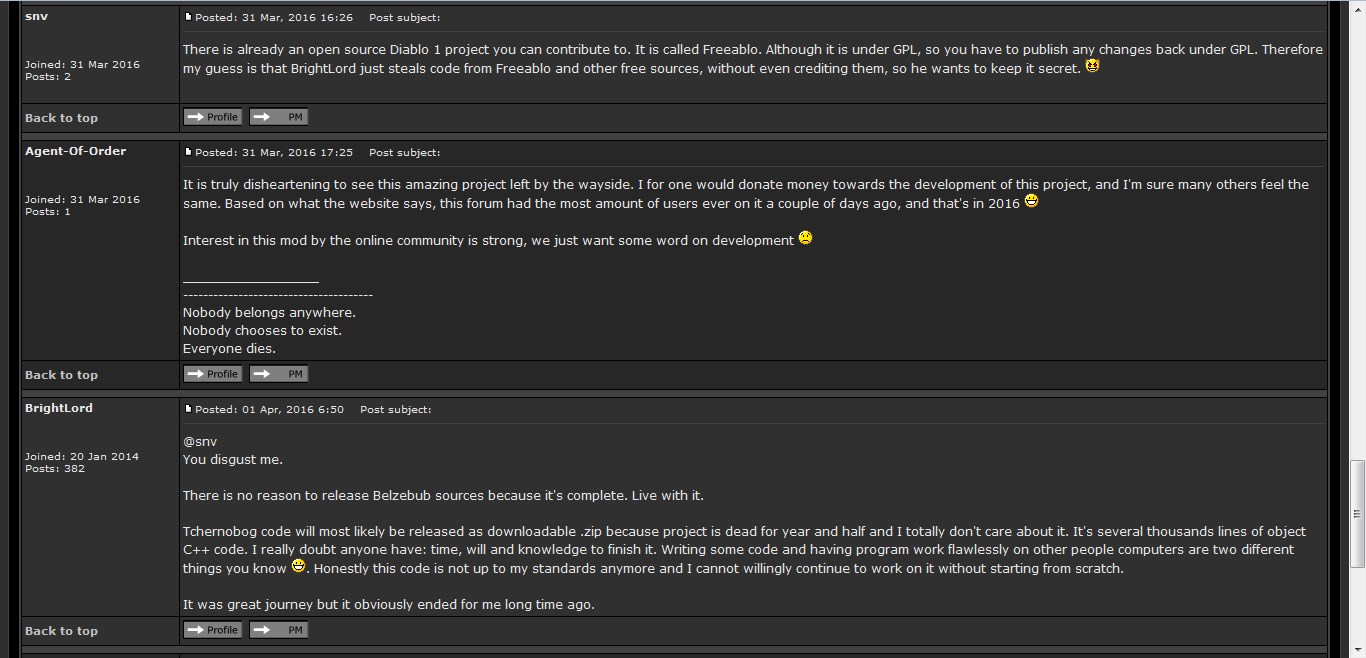Viewport: 1366px width, 658px height.
Task: Click Back to top under Agent-Of-Order's post
Action: click(x=61, y=375)
